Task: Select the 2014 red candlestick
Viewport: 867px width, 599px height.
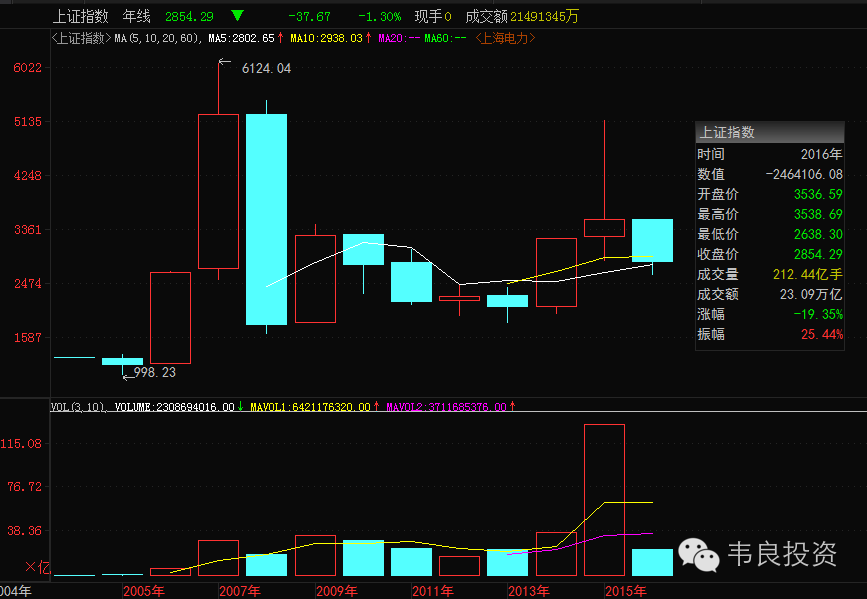Action: click(x=556, y=272)
